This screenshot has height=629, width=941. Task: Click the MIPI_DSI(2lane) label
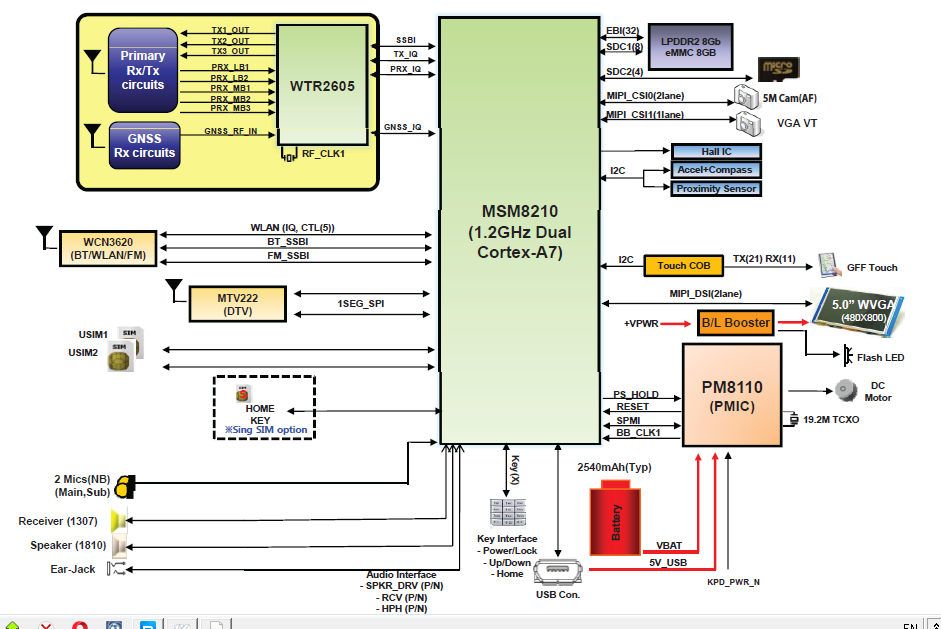click(x=706, y=293)
